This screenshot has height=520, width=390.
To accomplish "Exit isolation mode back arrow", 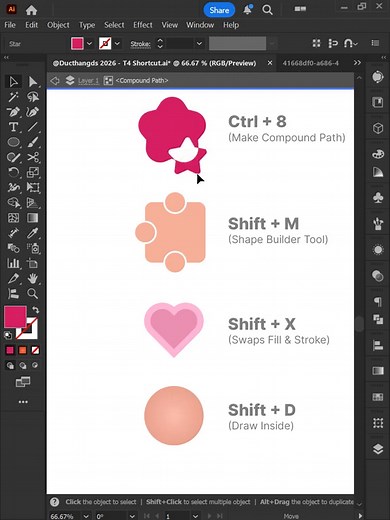I will tap(55, 81).
